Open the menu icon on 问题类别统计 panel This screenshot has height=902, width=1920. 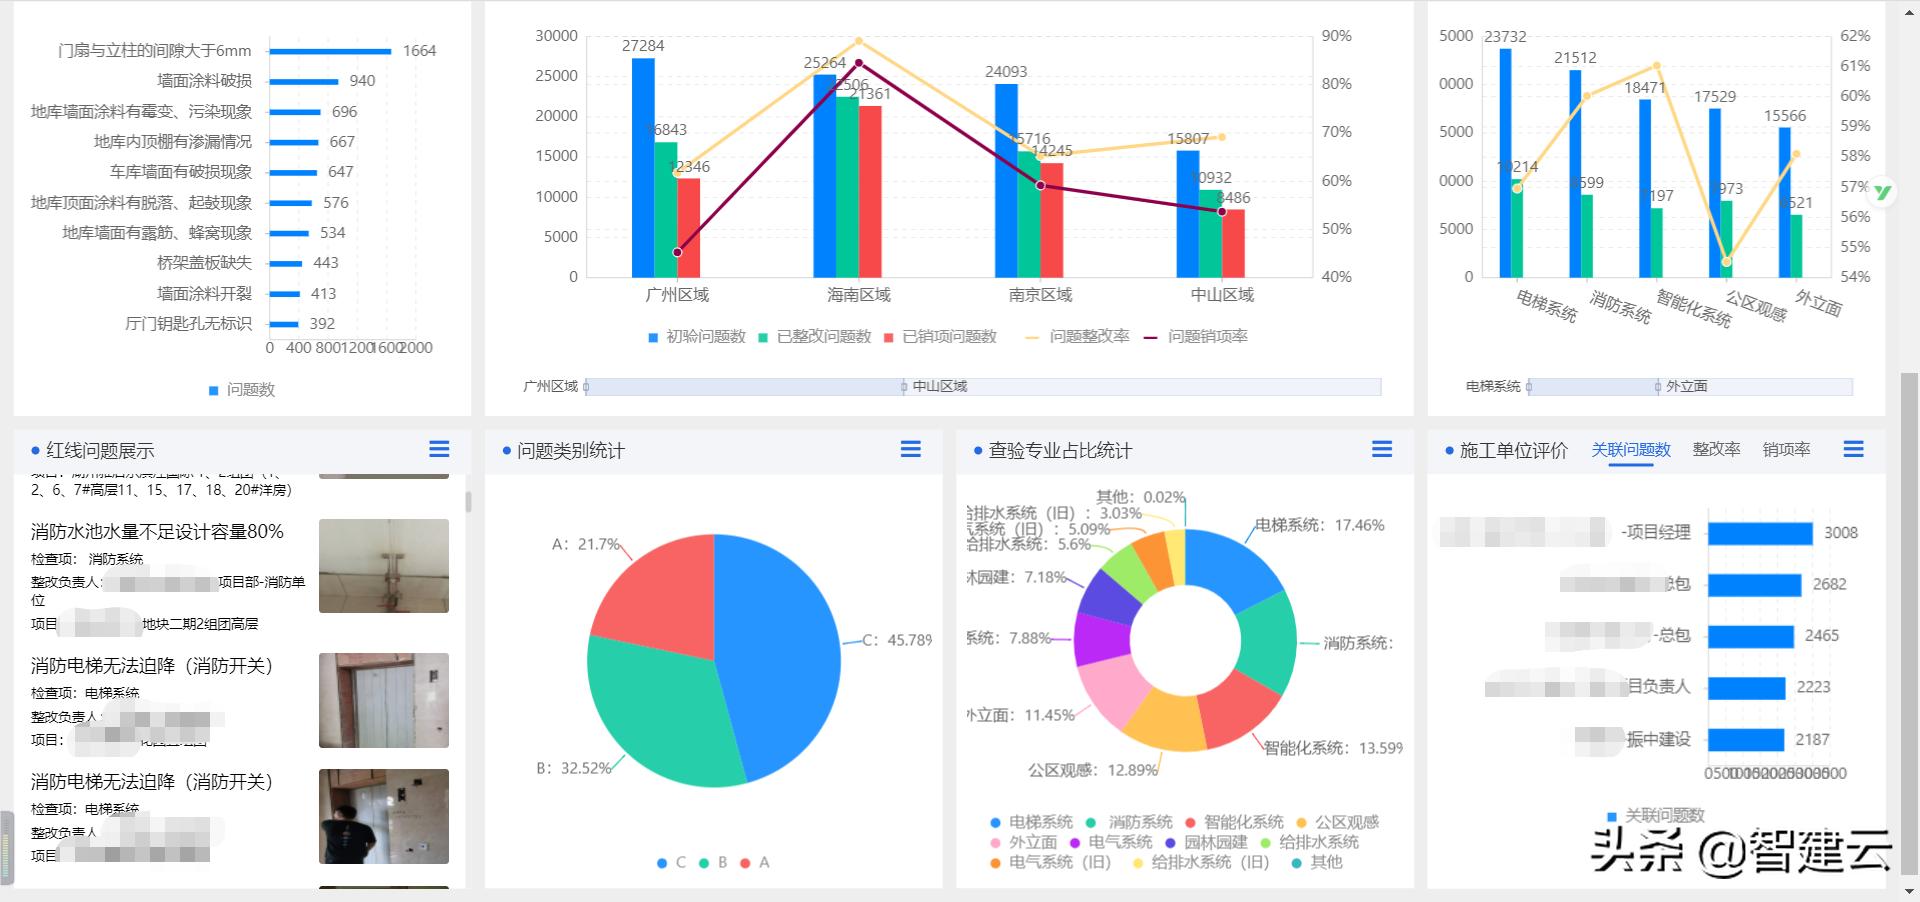tap(911, 450)
